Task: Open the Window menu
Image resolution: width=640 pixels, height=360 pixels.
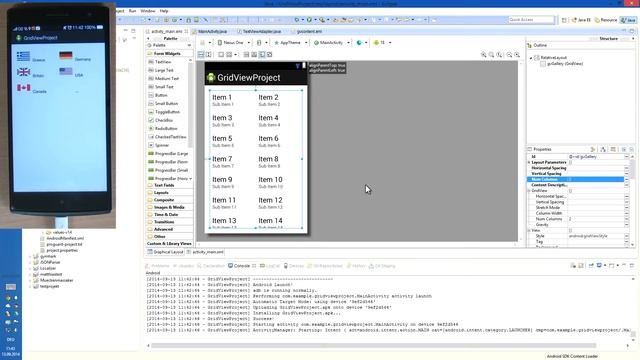Action: click(x=148, y=11)
